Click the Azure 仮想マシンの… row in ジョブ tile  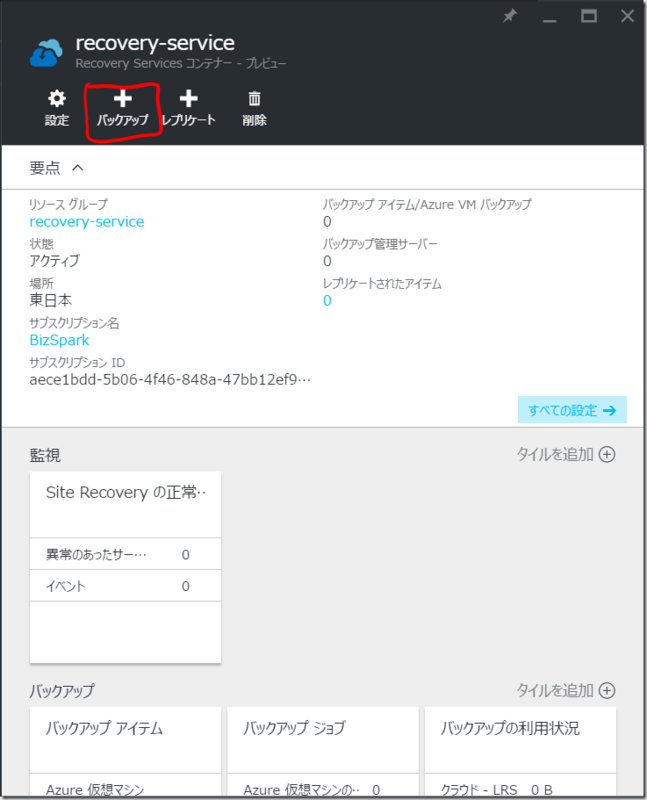click(323, 786)
